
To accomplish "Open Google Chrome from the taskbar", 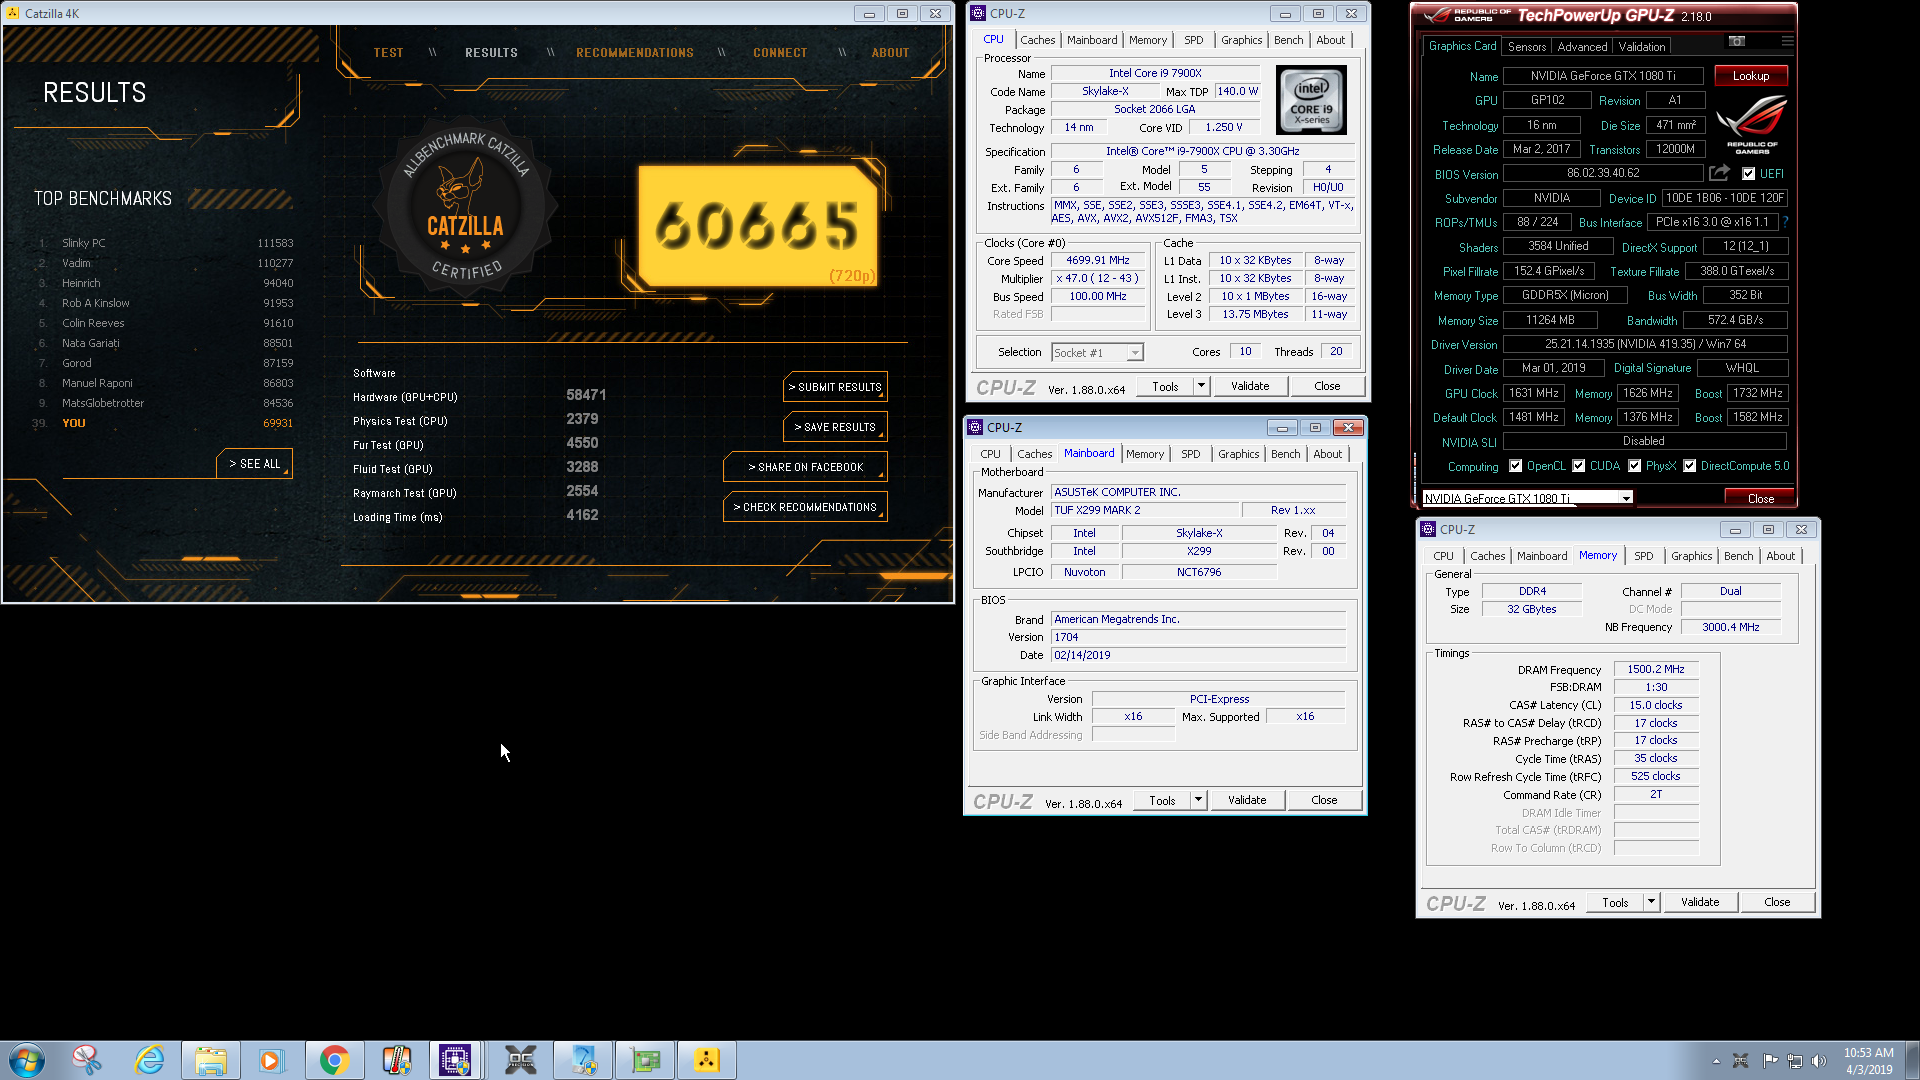I will 334,1060.
